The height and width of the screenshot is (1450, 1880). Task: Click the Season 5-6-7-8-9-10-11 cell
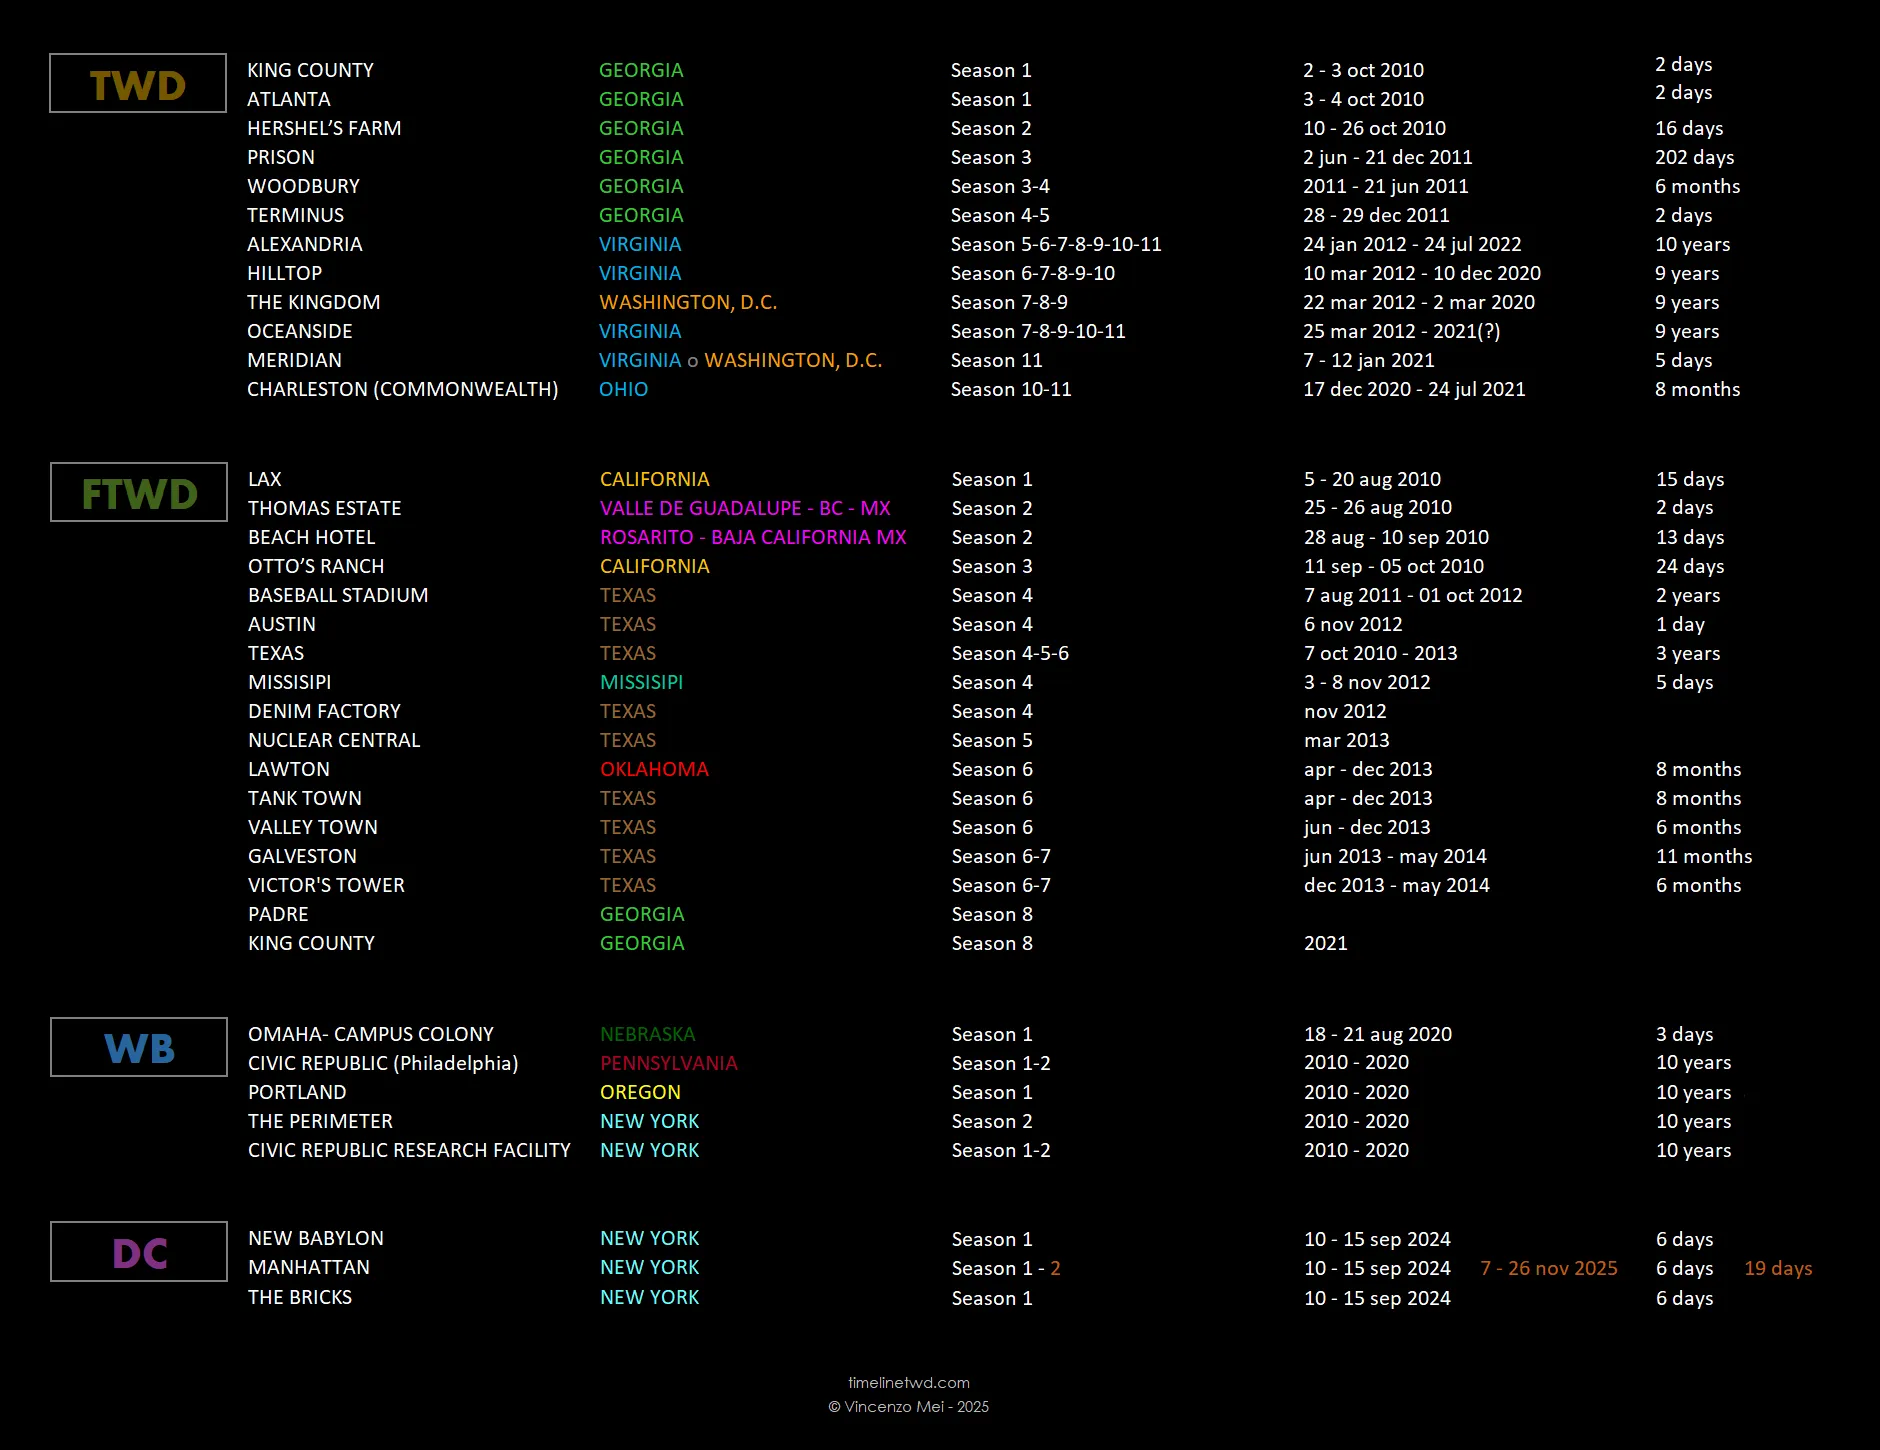pos(1055,244)
